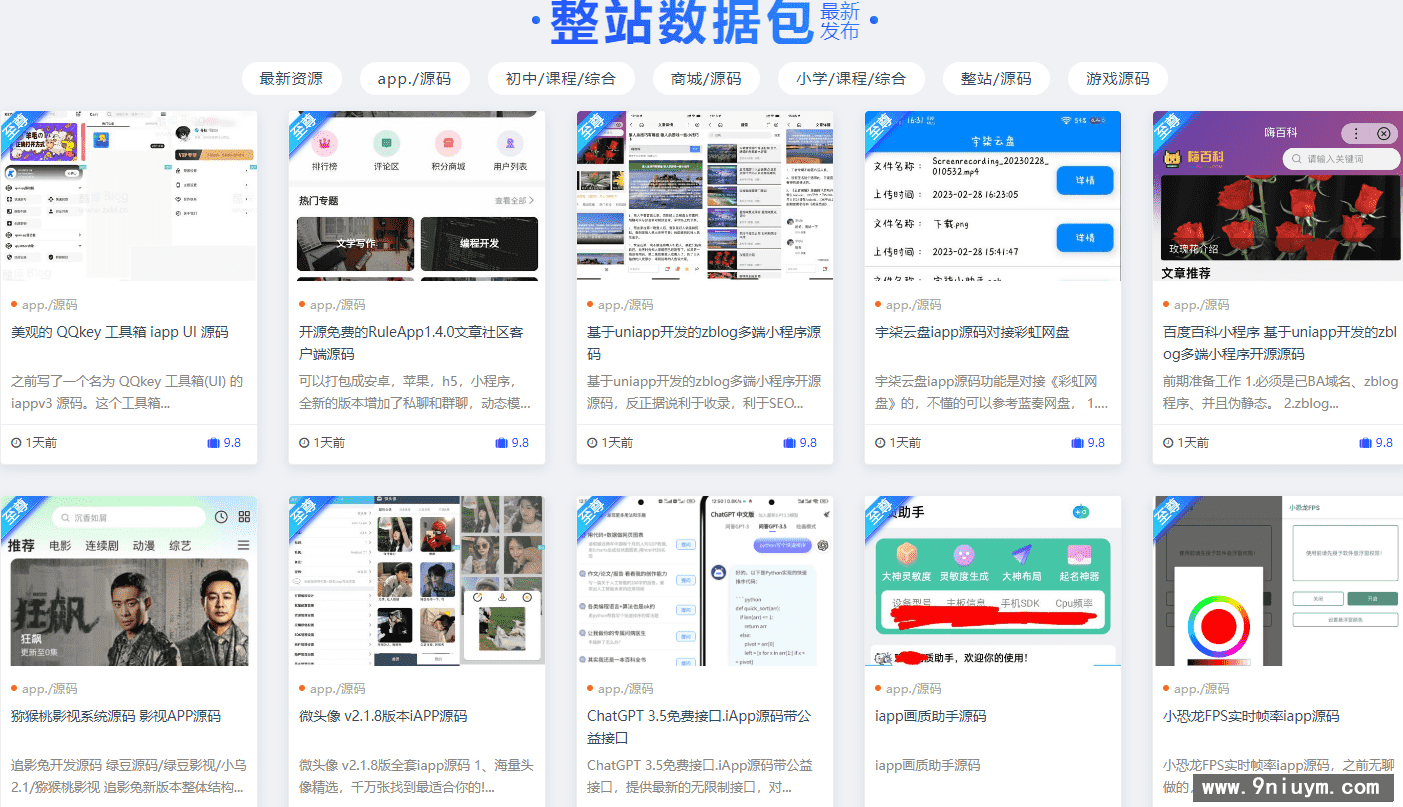
Task: Expand 查看全部 in 热门专题 section
Action: pos(513,199)
